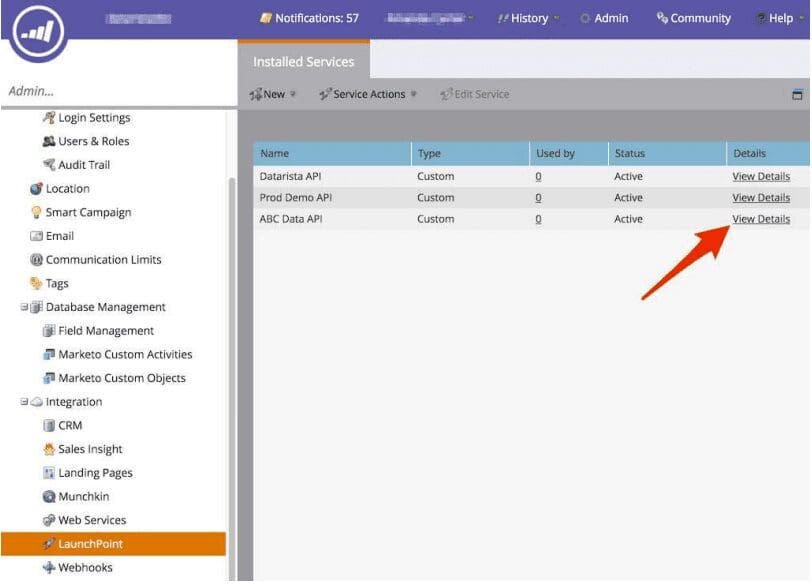Sort by the Type column header

click(470, 154)
